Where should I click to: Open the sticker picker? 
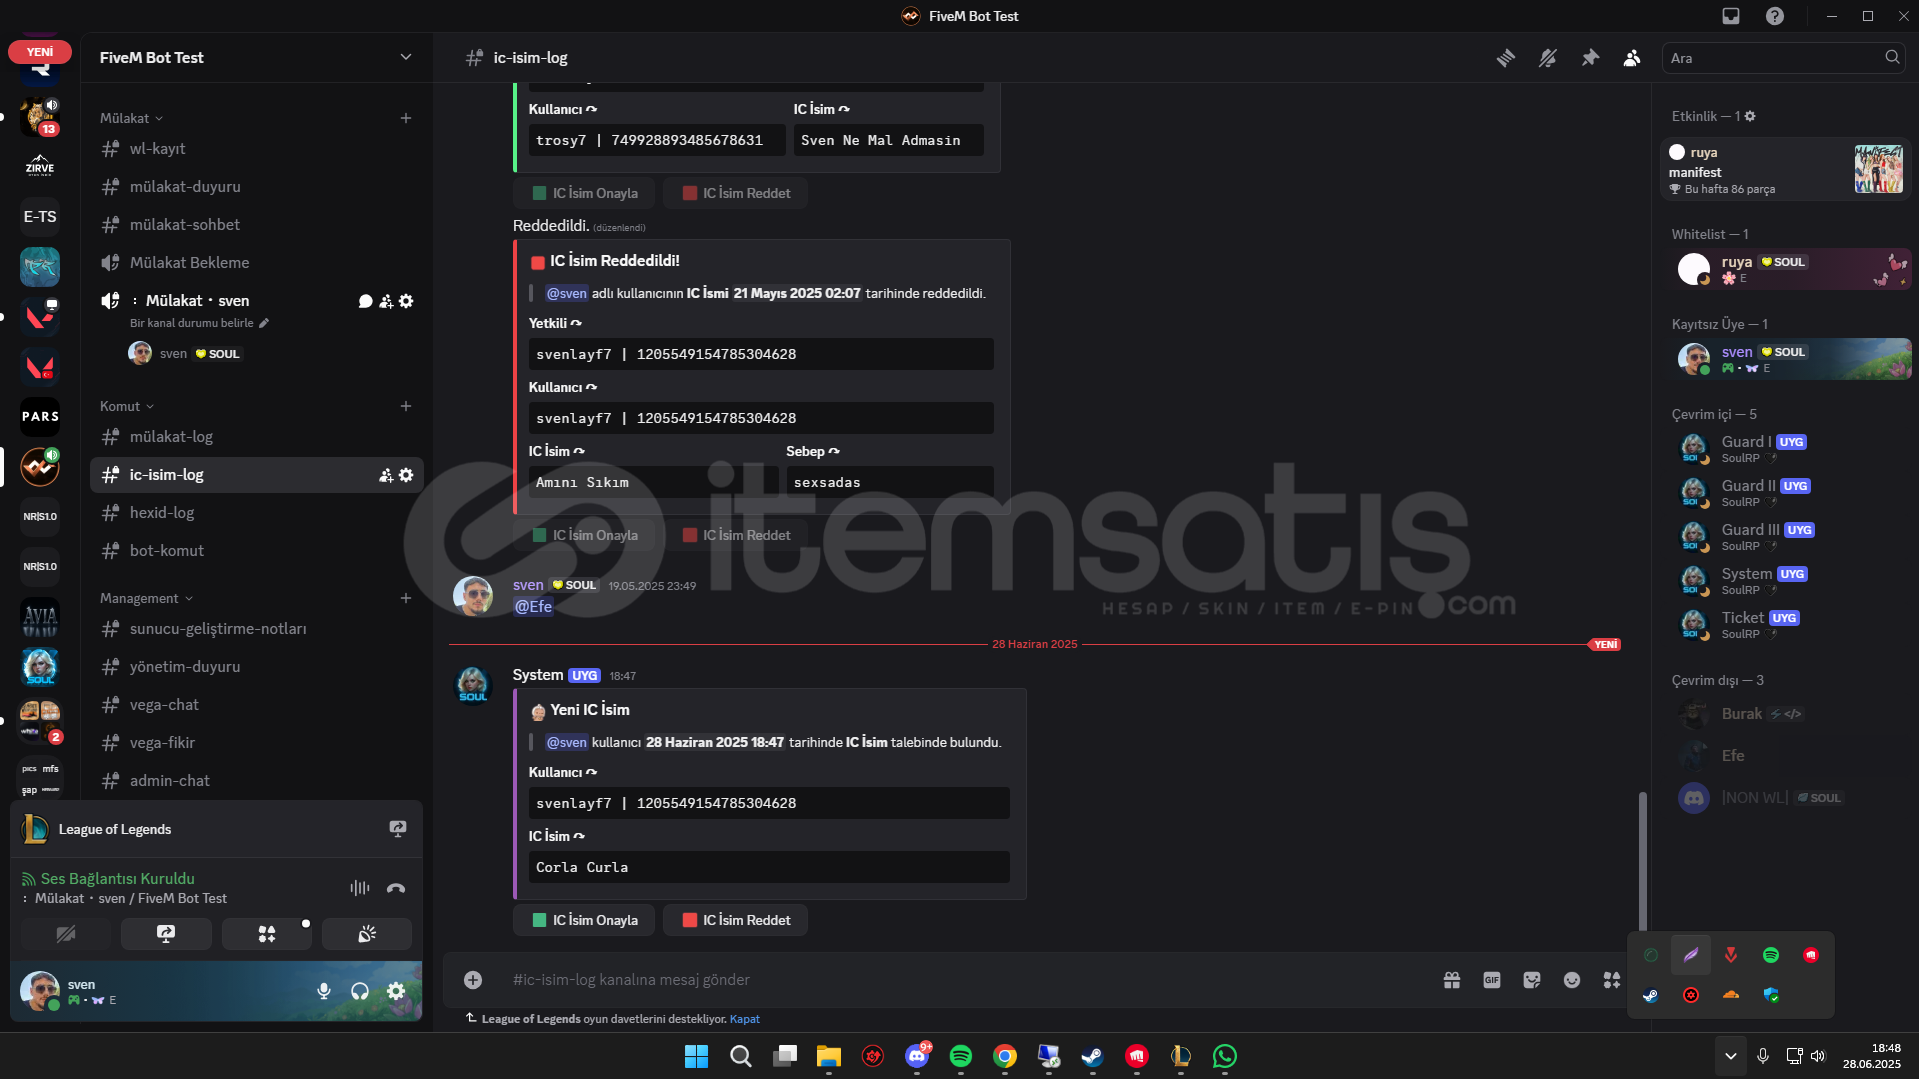click(x=1532, y=980)
